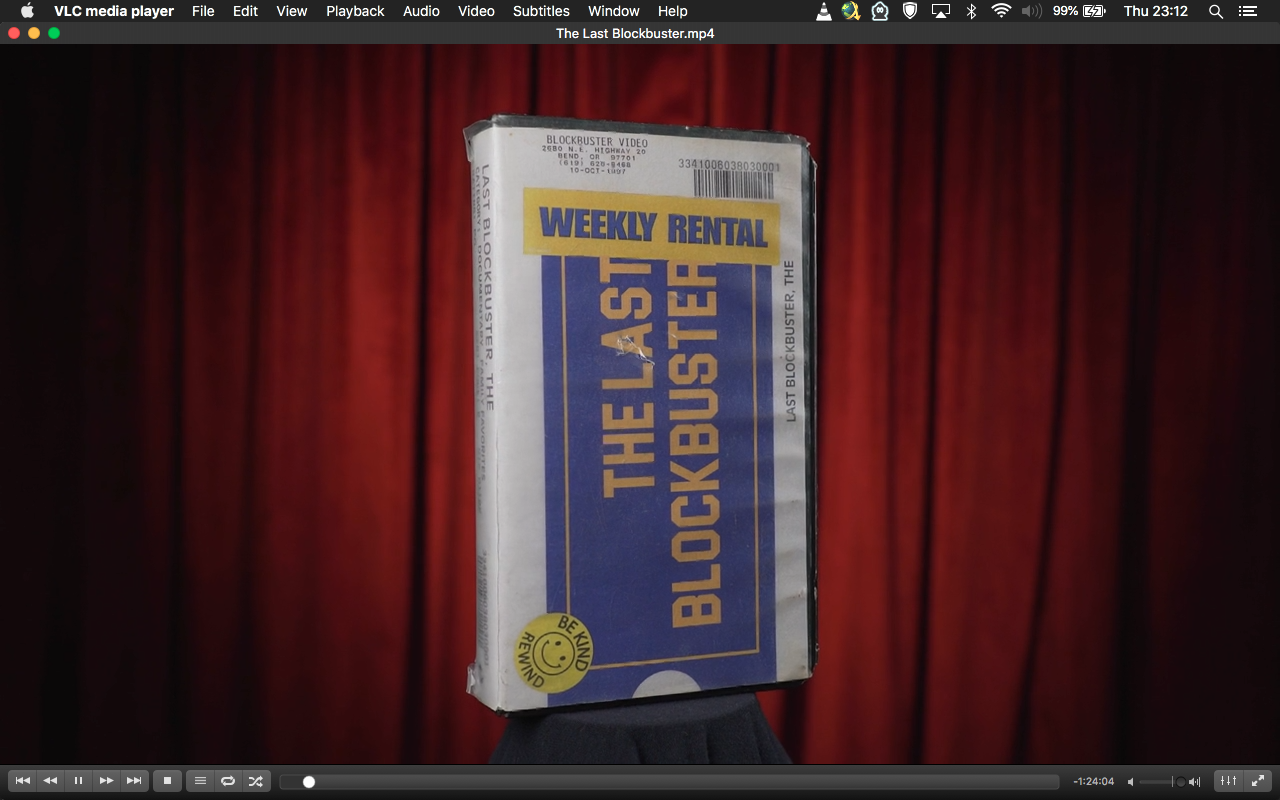Open Notification Center list icon
The width and height of the screenshot is (1280, 800).
point(1247,11)
